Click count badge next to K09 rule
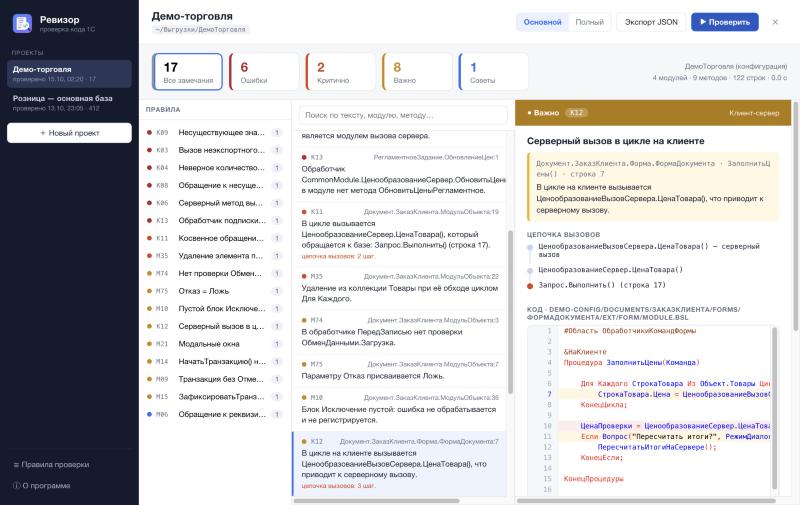This screenshot has height=505, width=800. click(277, 133)
